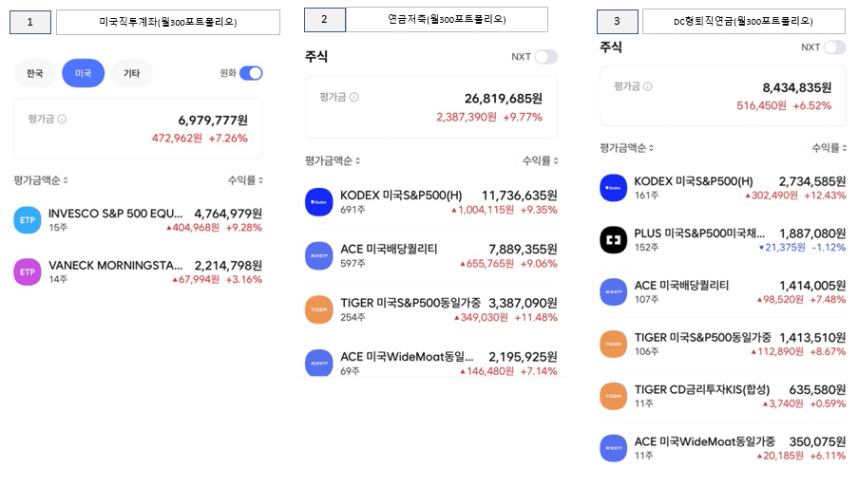Click the TIGER CD금리투자KIS orange icon
Image resolution: width=858 pixels, height=486 pixels.
click(x=613, y=396)
